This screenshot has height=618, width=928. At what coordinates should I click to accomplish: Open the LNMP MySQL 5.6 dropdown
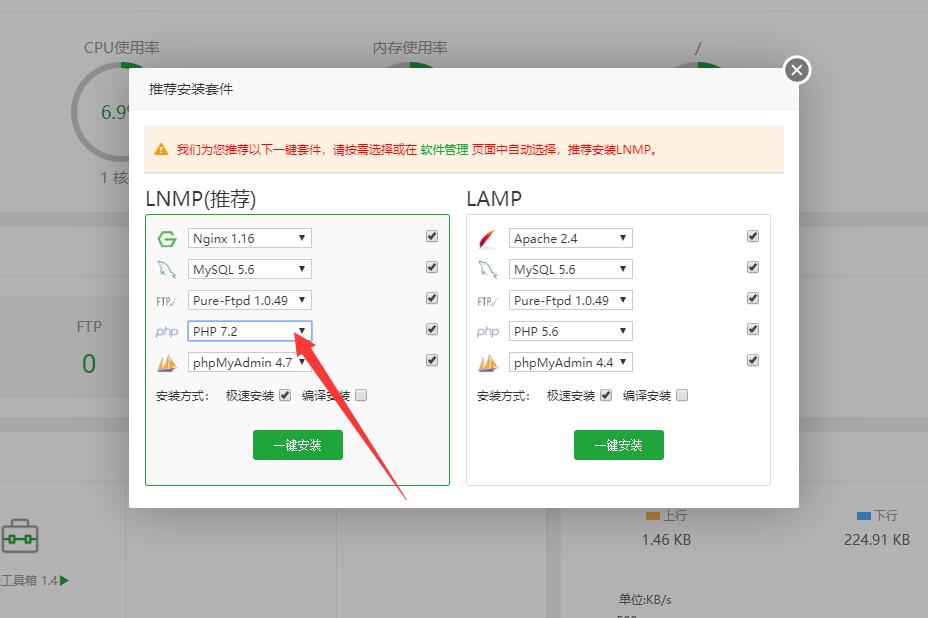(x=250, y=269)
